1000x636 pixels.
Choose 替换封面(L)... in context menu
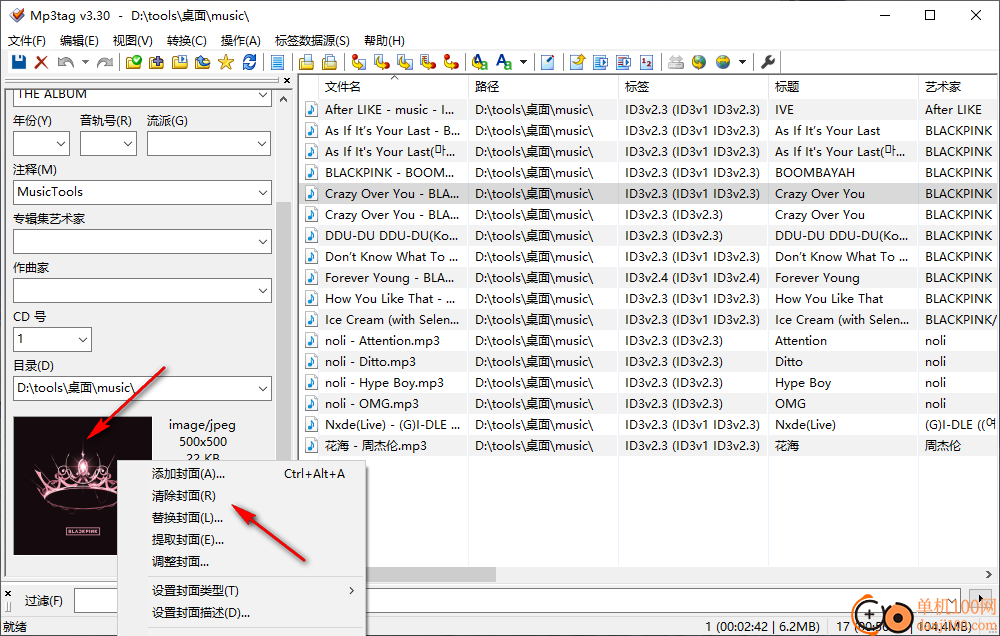point(242,518)
